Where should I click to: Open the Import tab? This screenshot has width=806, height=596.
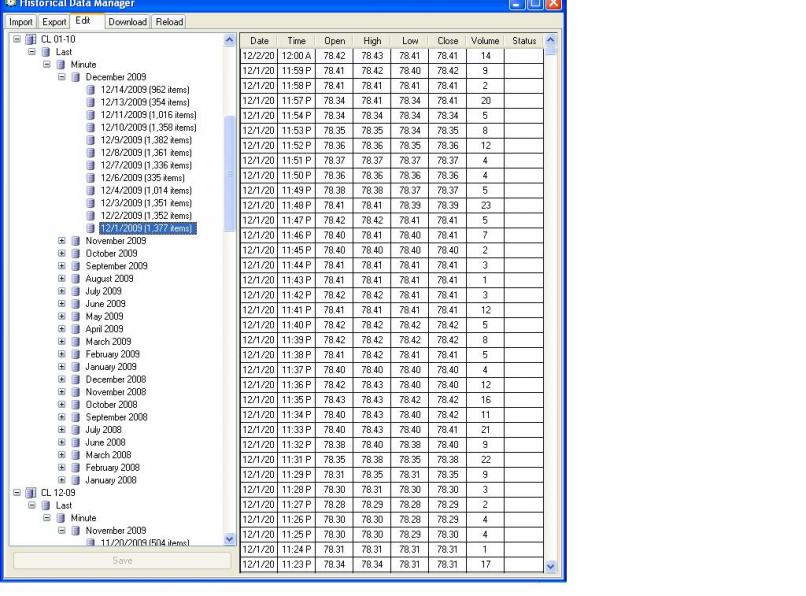click(21, 22)
